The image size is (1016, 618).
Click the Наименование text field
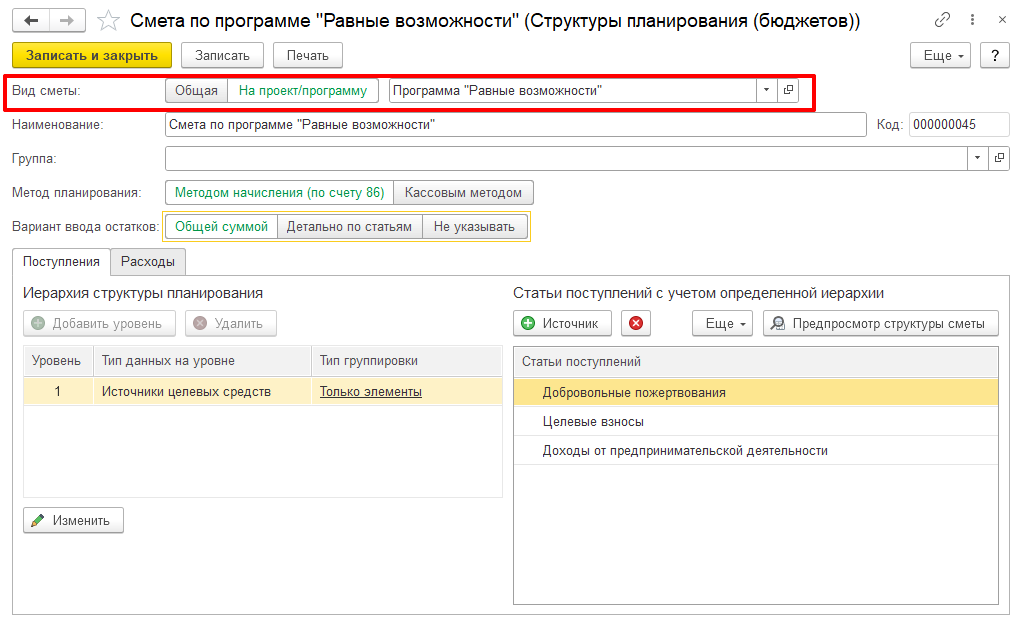(x=515, y=124)
